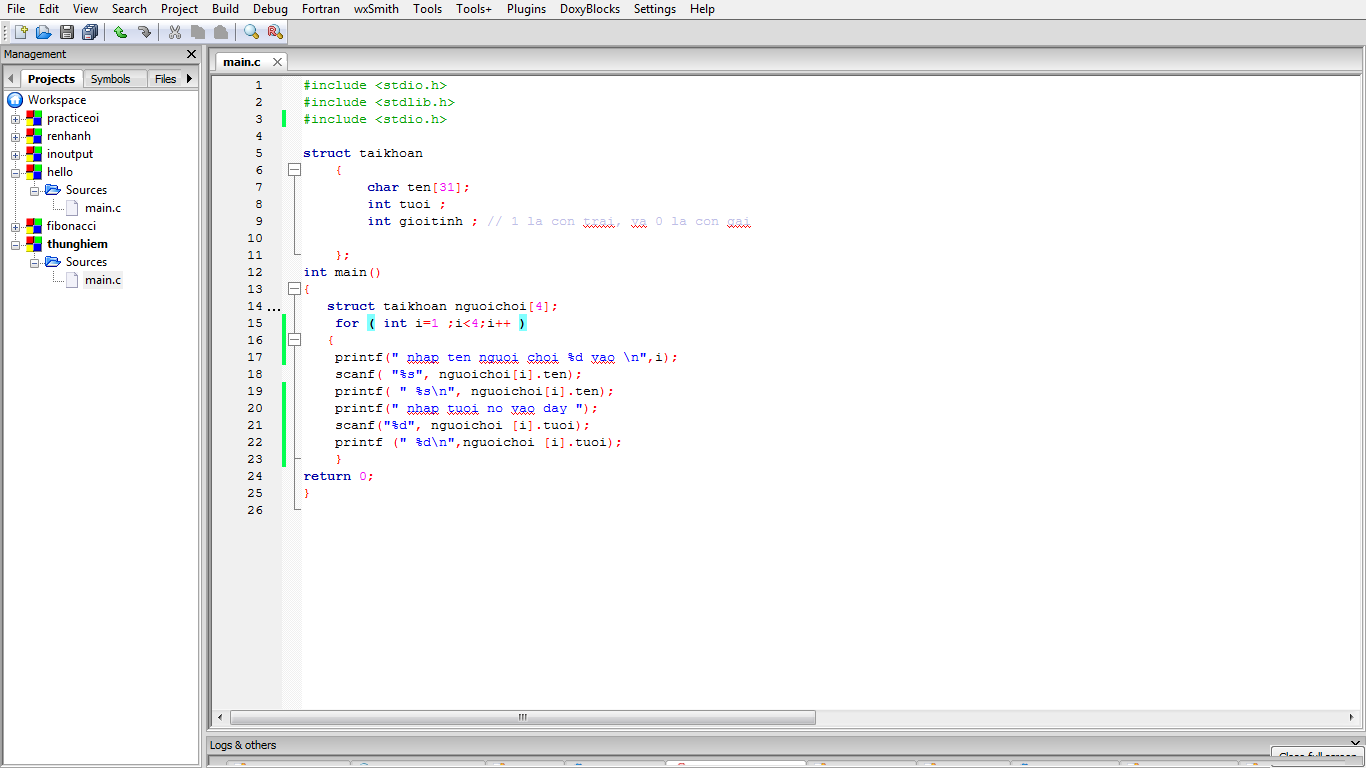Switch to the Symbols tab

click(x=110, y=79)
